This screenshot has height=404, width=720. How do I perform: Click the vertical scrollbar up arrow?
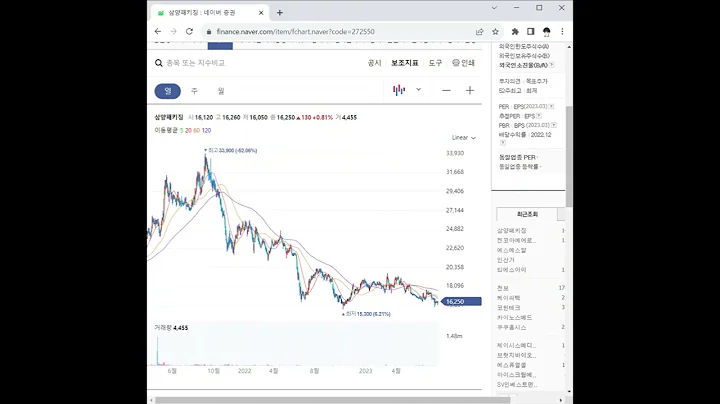pos(569,47)
